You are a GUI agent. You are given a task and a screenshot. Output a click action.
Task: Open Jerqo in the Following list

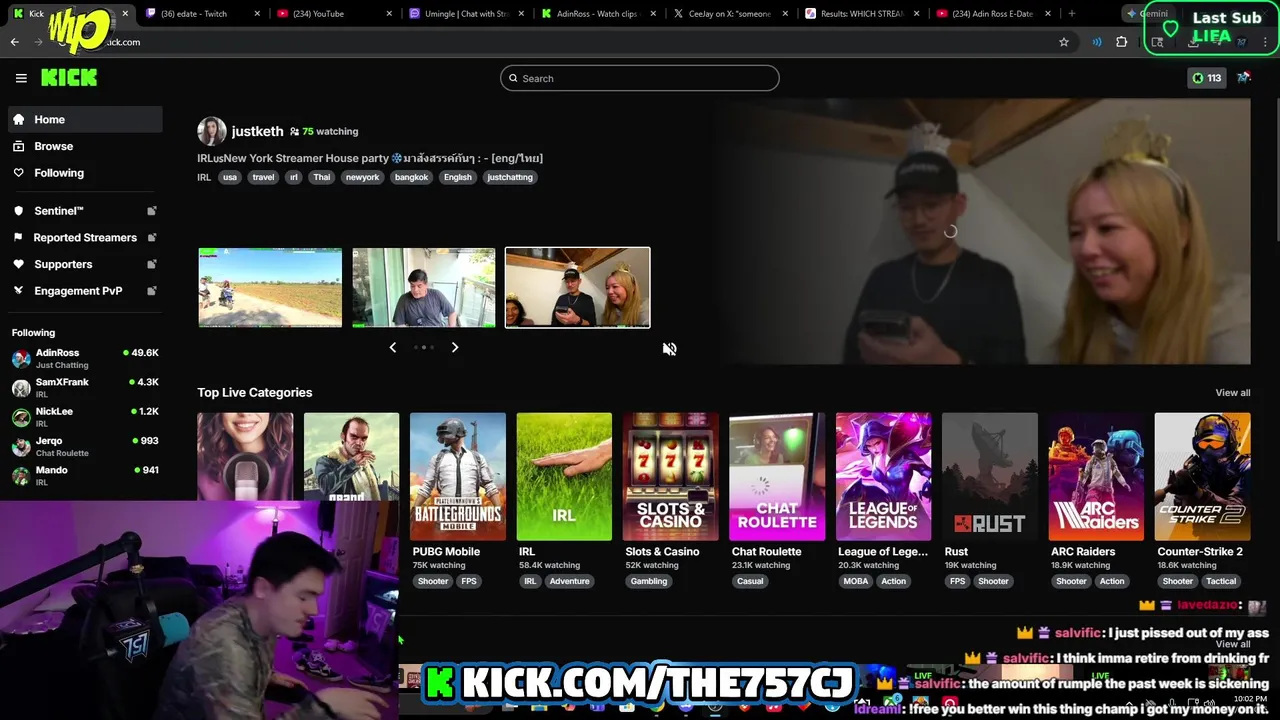tap(85, 446)
